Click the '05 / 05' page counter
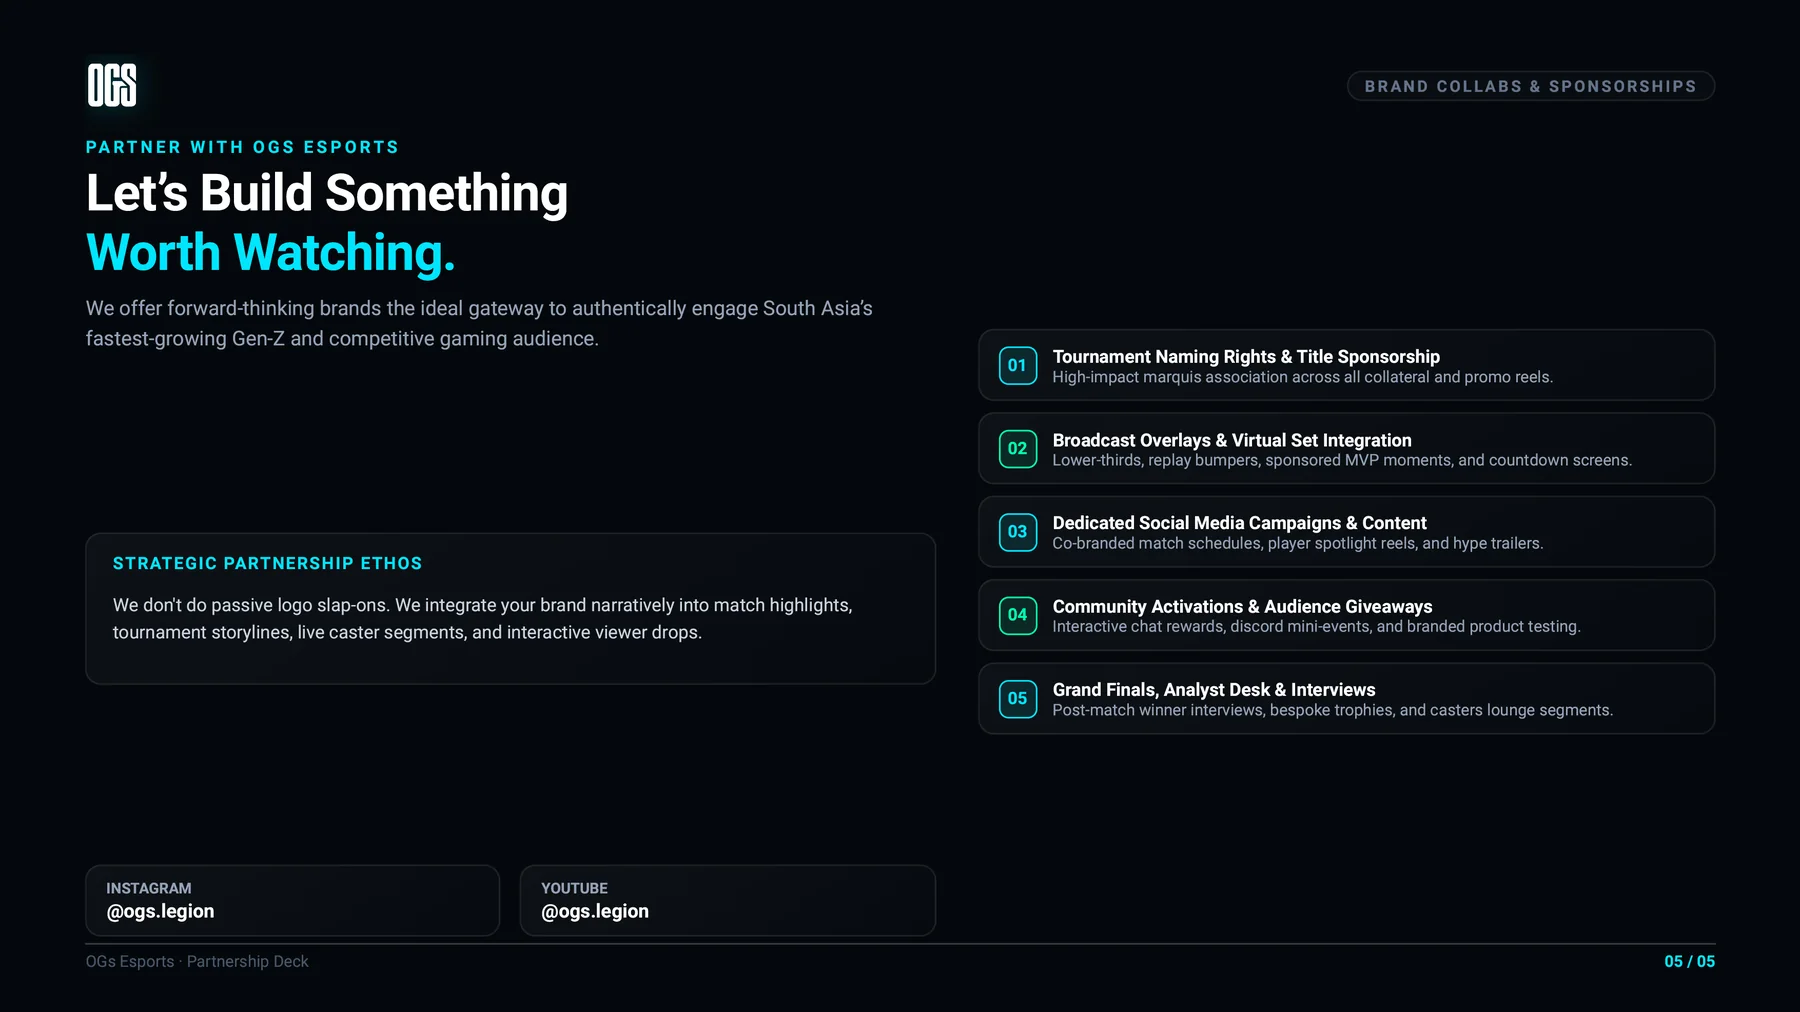The width and height of the screenshot is (1800, 1012). coord(1689,961)
